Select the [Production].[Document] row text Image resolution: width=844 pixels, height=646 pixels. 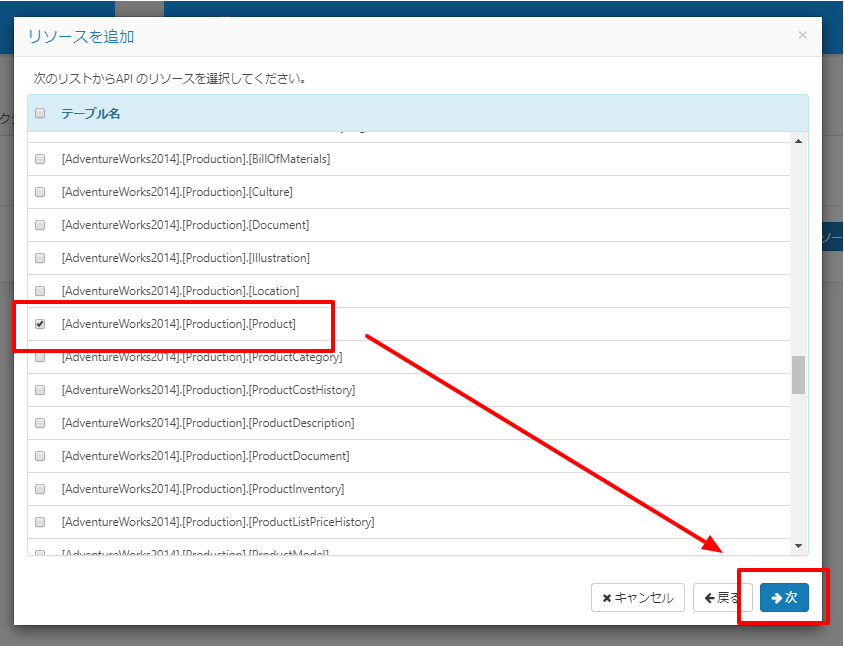185,225
